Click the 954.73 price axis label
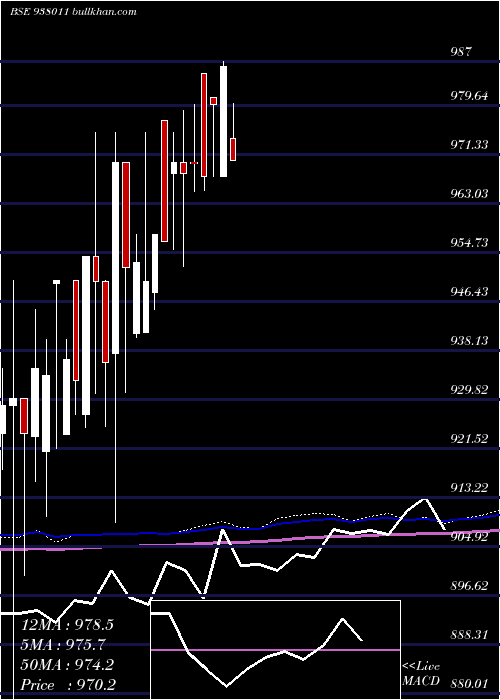This screenshot has height=700, width=500. point(469,243)
